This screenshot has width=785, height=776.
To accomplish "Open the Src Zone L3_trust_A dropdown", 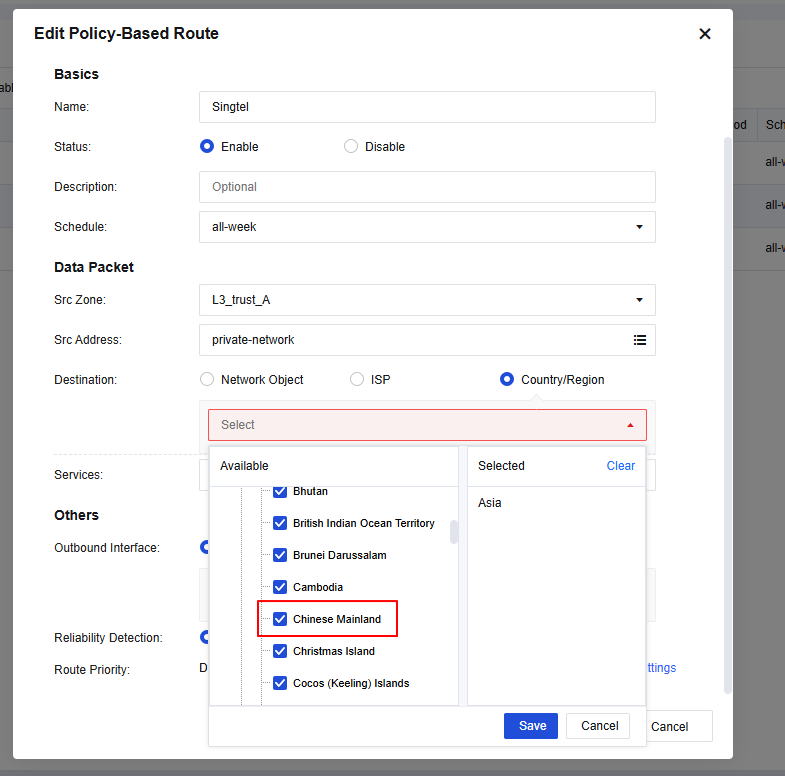I will 639,300.
